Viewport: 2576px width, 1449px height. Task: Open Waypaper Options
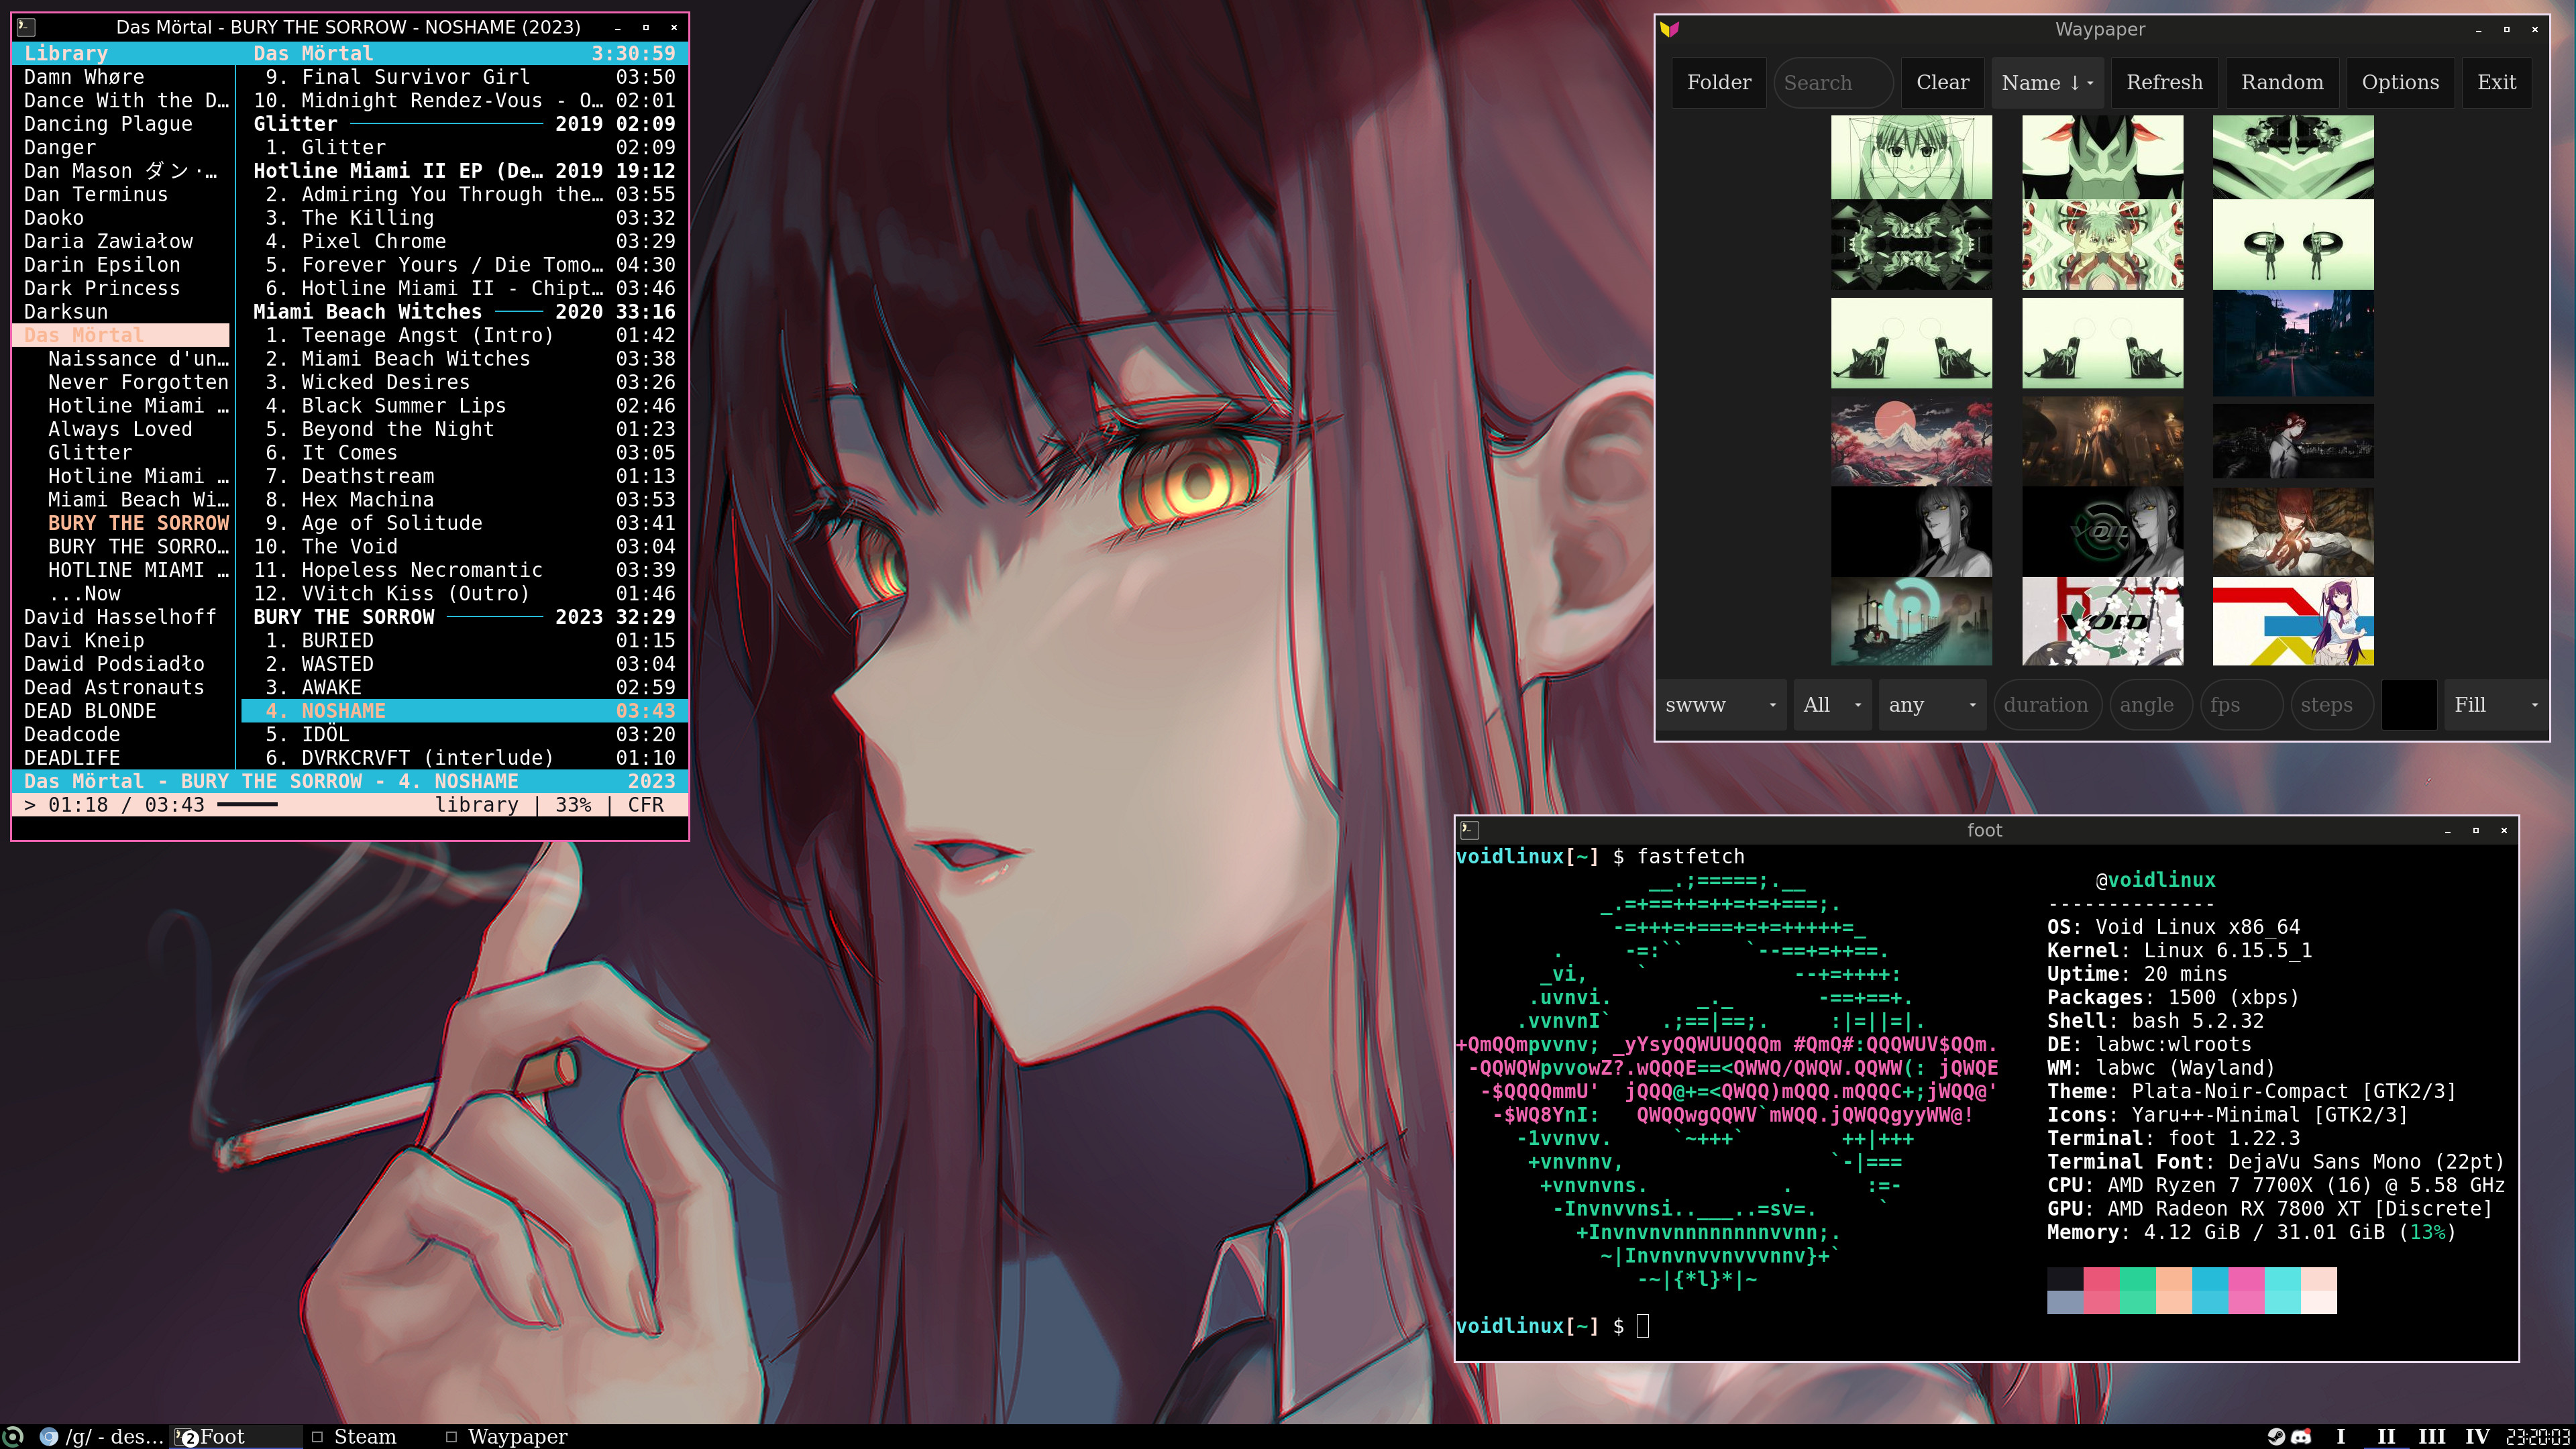2400,82
